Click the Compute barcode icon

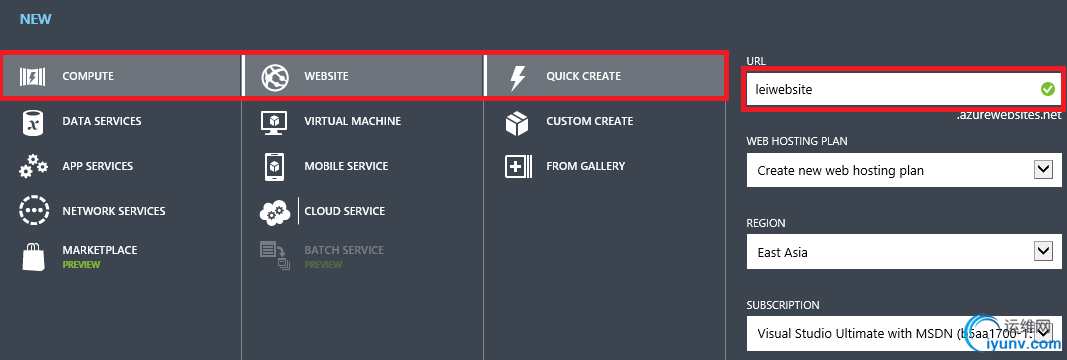pos(32,76)
